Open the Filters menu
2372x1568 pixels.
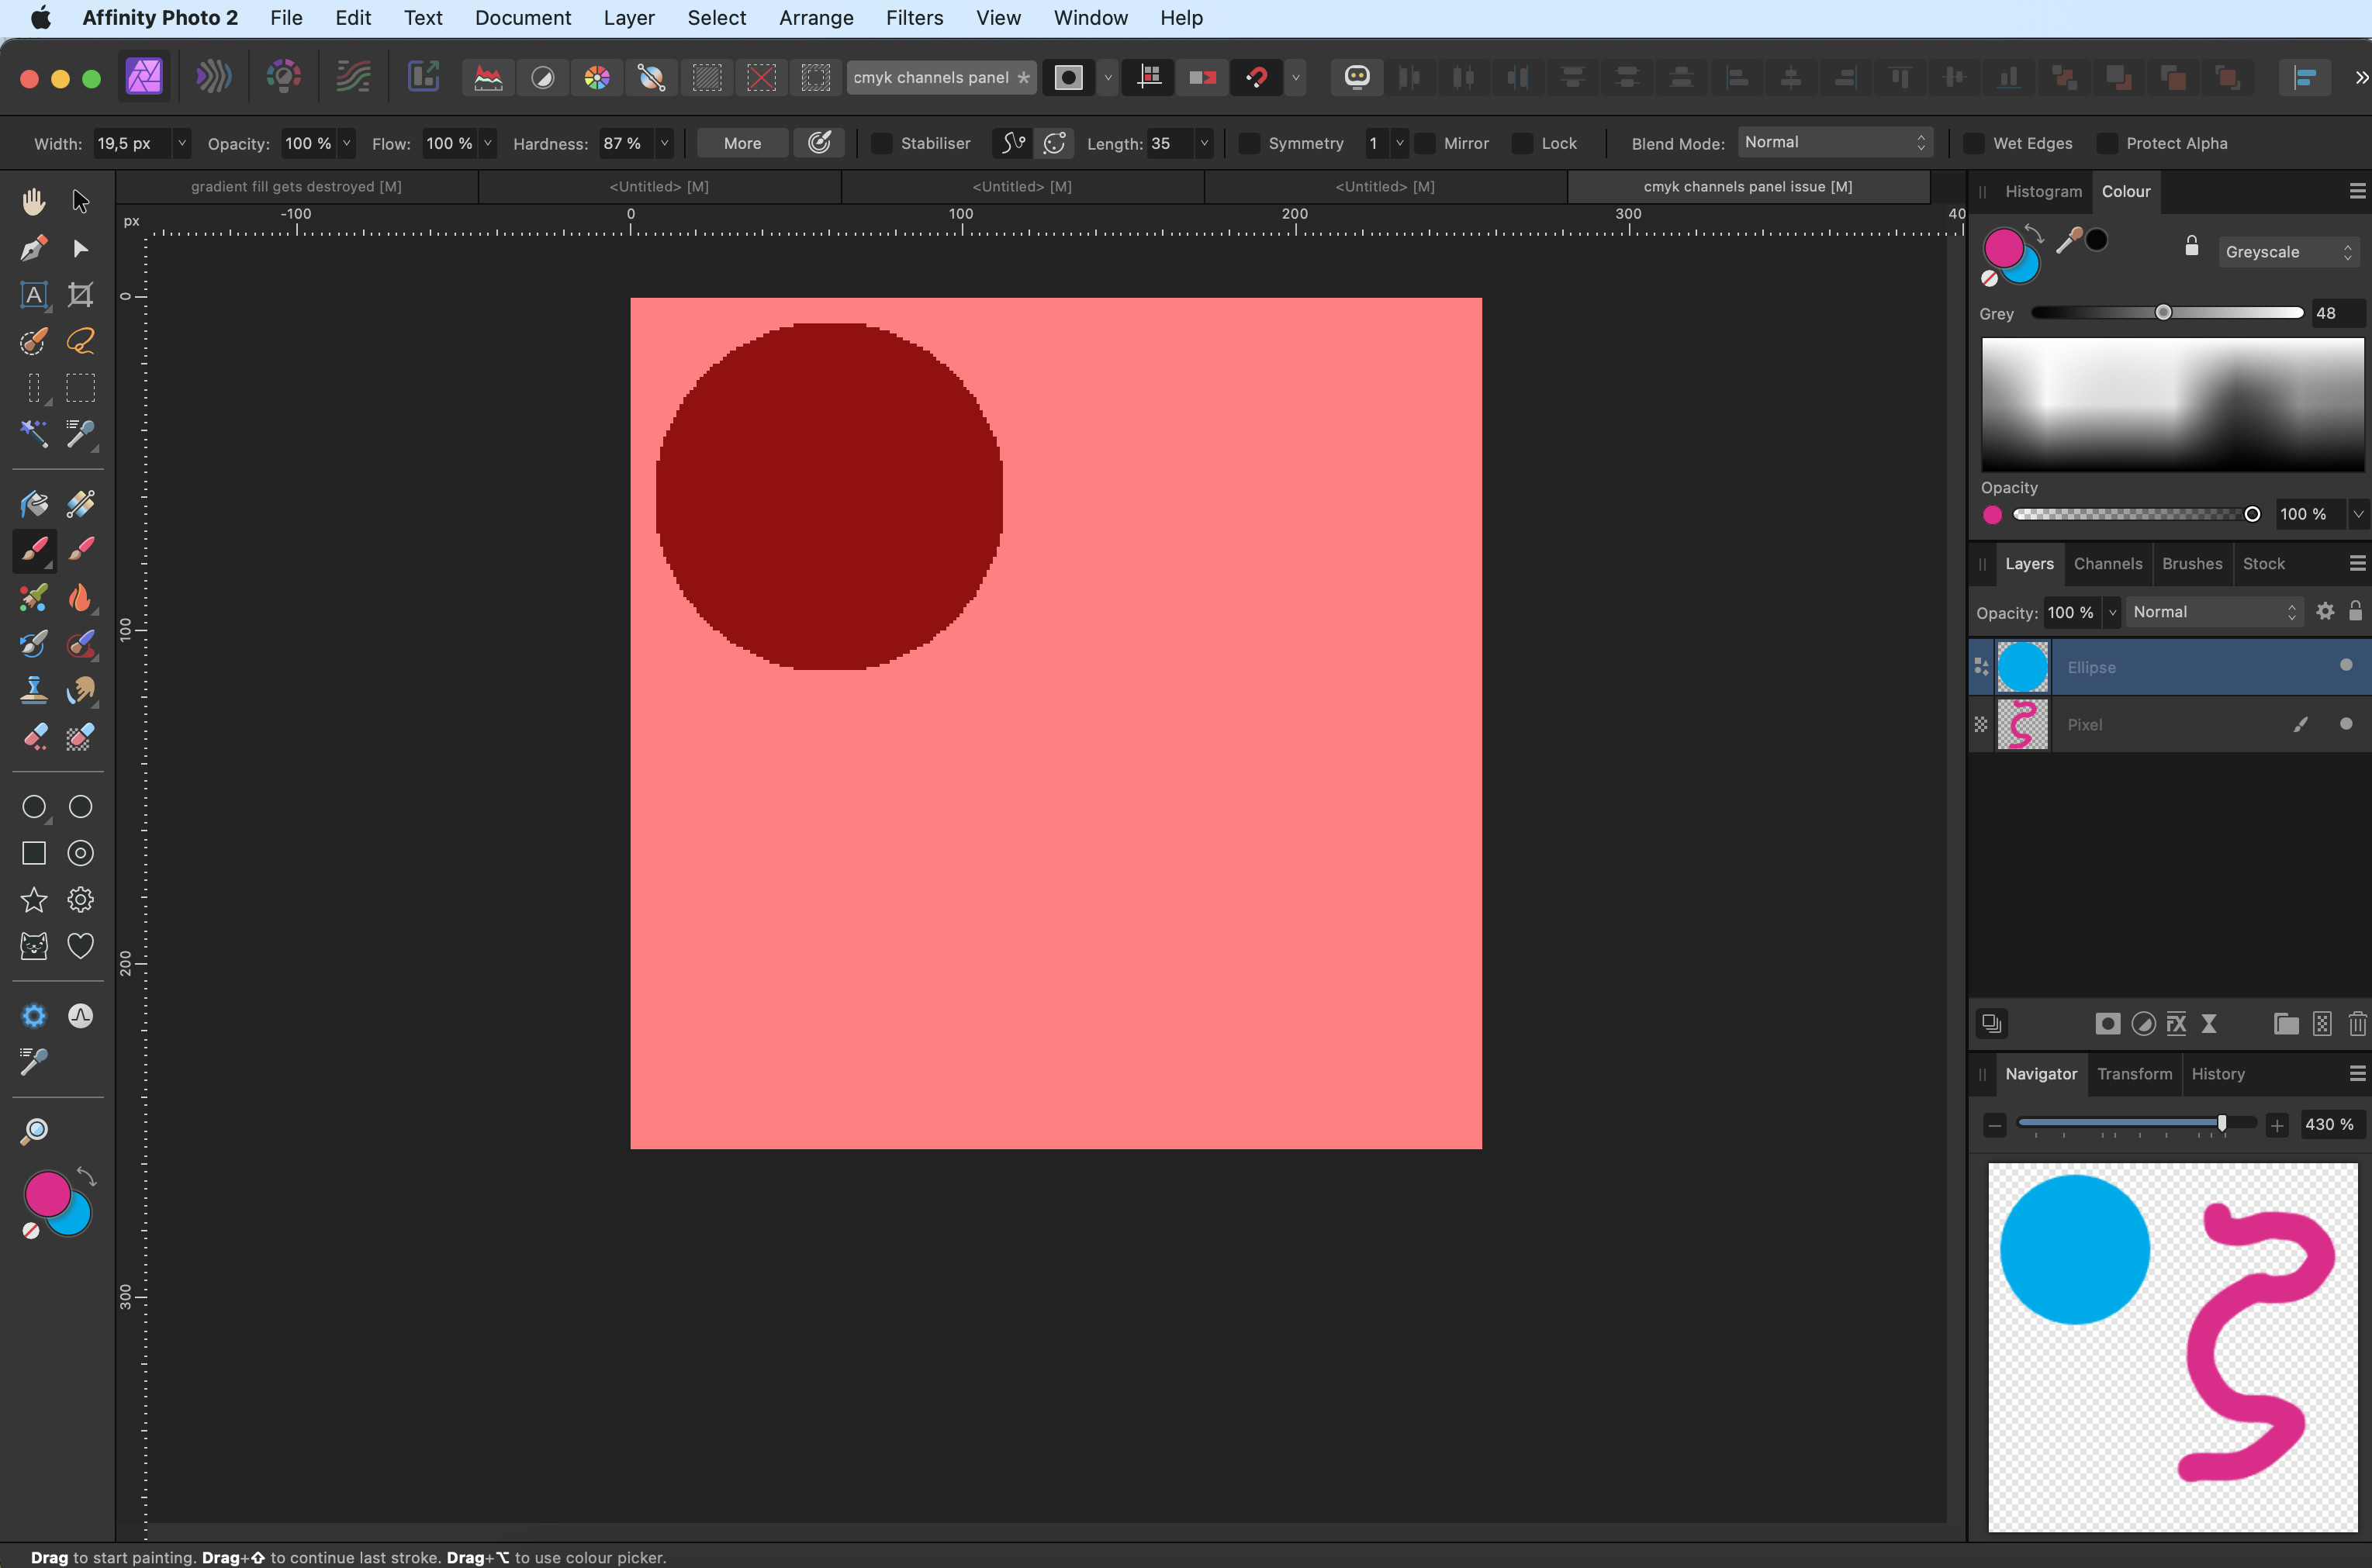click(x=913, y=18)
